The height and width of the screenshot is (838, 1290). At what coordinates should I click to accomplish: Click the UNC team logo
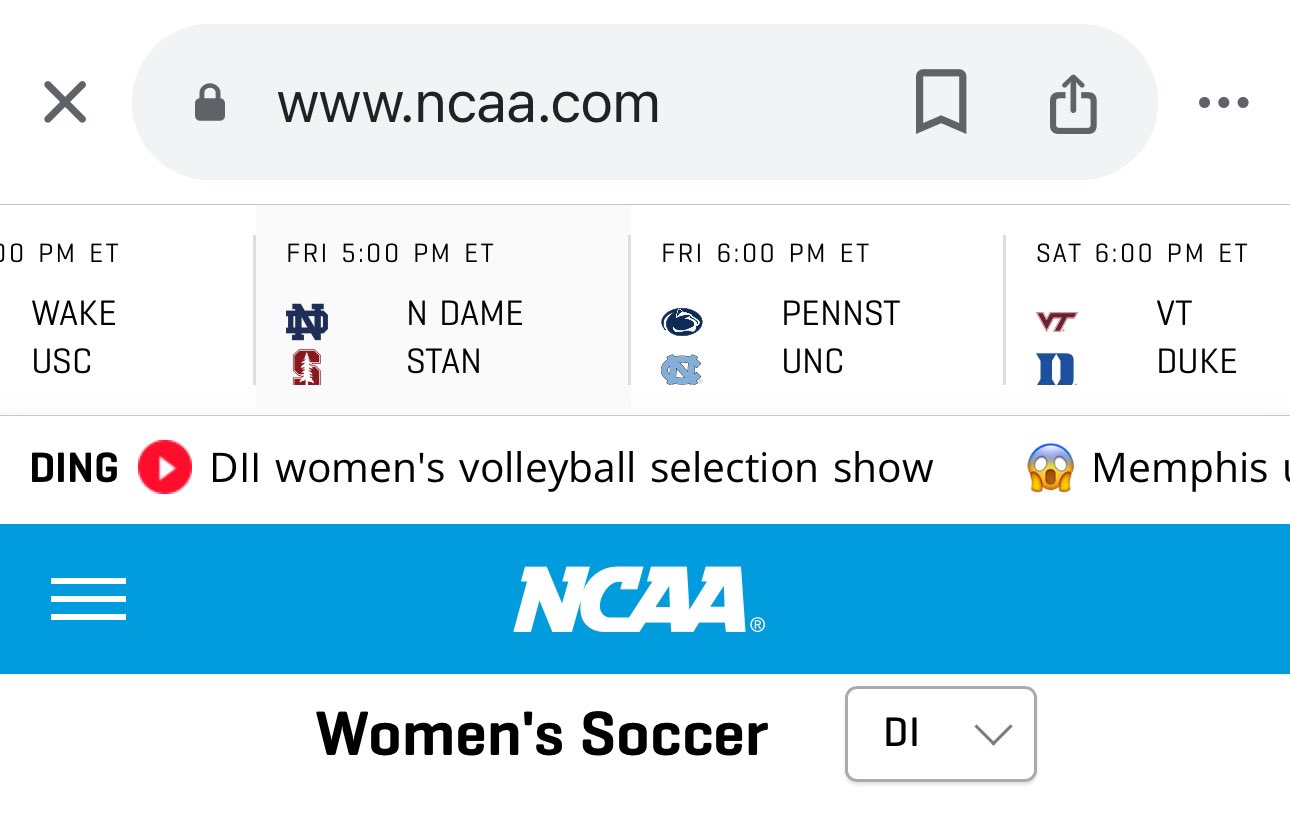tap(682, 370)
